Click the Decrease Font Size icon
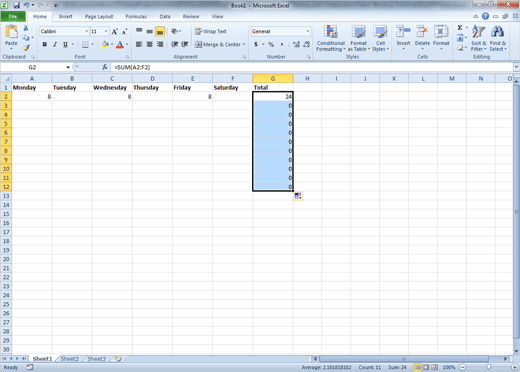This screenshot has height=372, width=520. pos(124,32)
